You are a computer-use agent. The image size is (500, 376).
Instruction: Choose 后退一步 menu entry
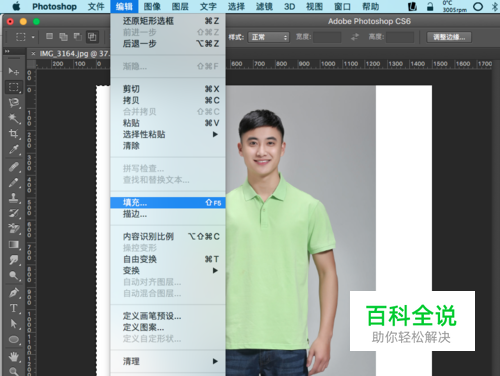point(168,44)
